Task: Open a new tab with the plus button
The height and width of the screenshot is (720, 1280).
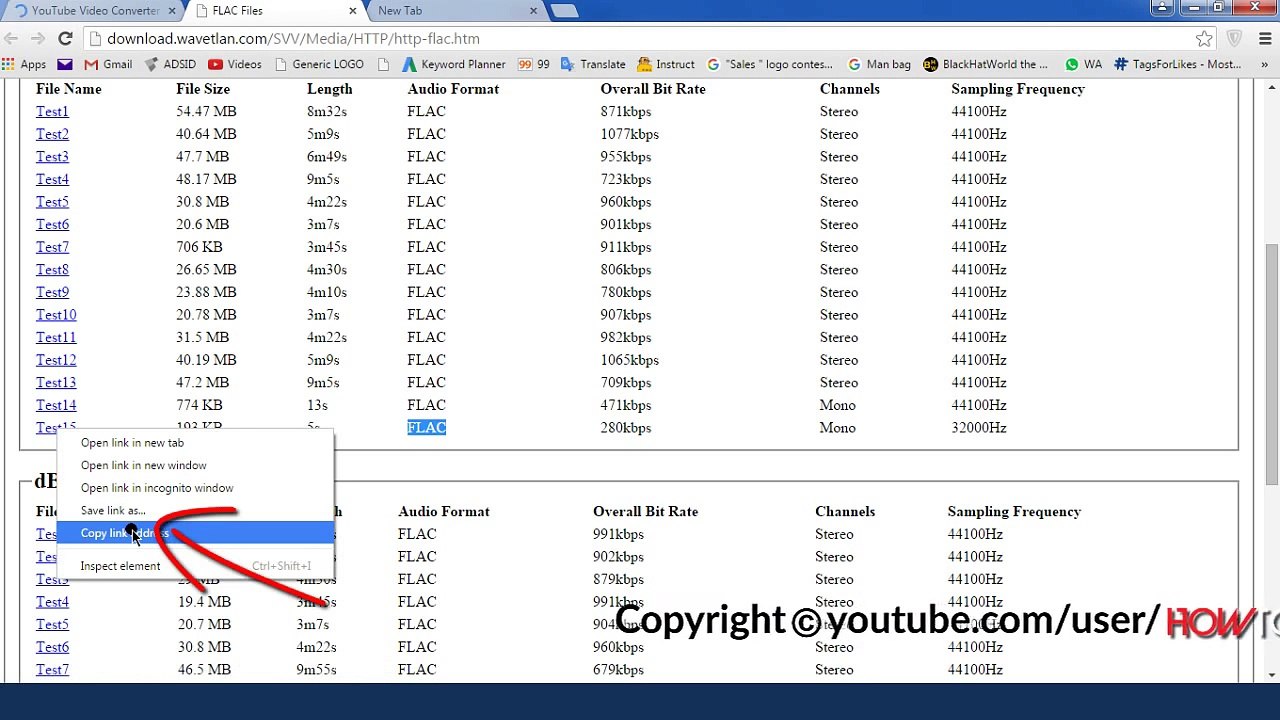Action: [x=564, y=11]
